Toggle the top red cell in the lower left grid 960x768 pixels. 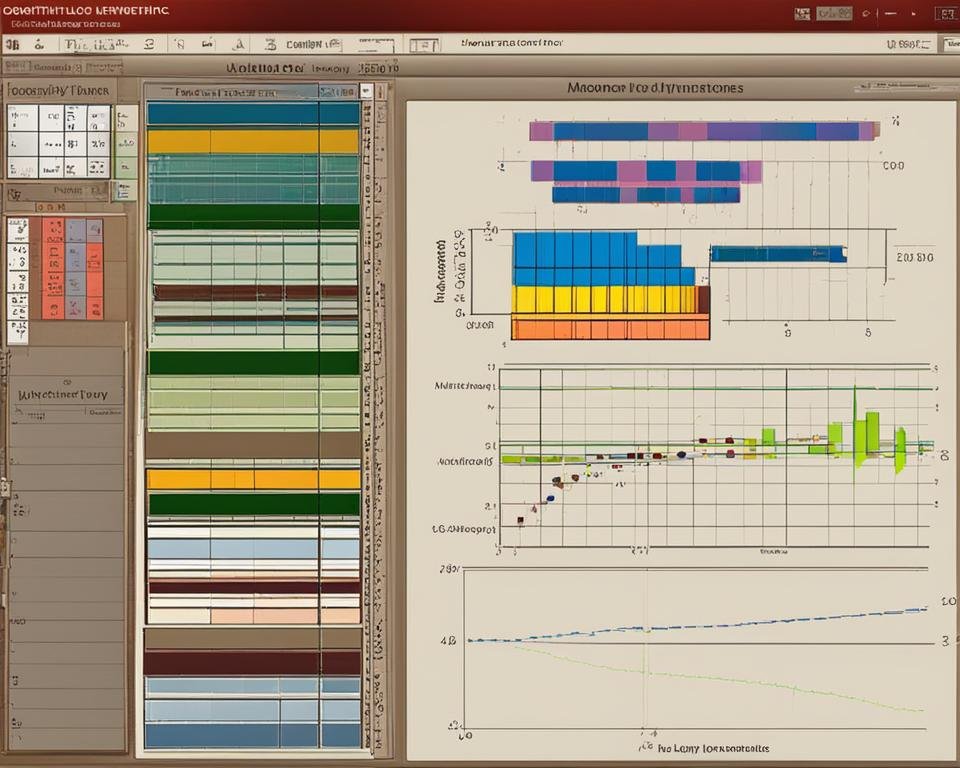(x=52, y=230)
